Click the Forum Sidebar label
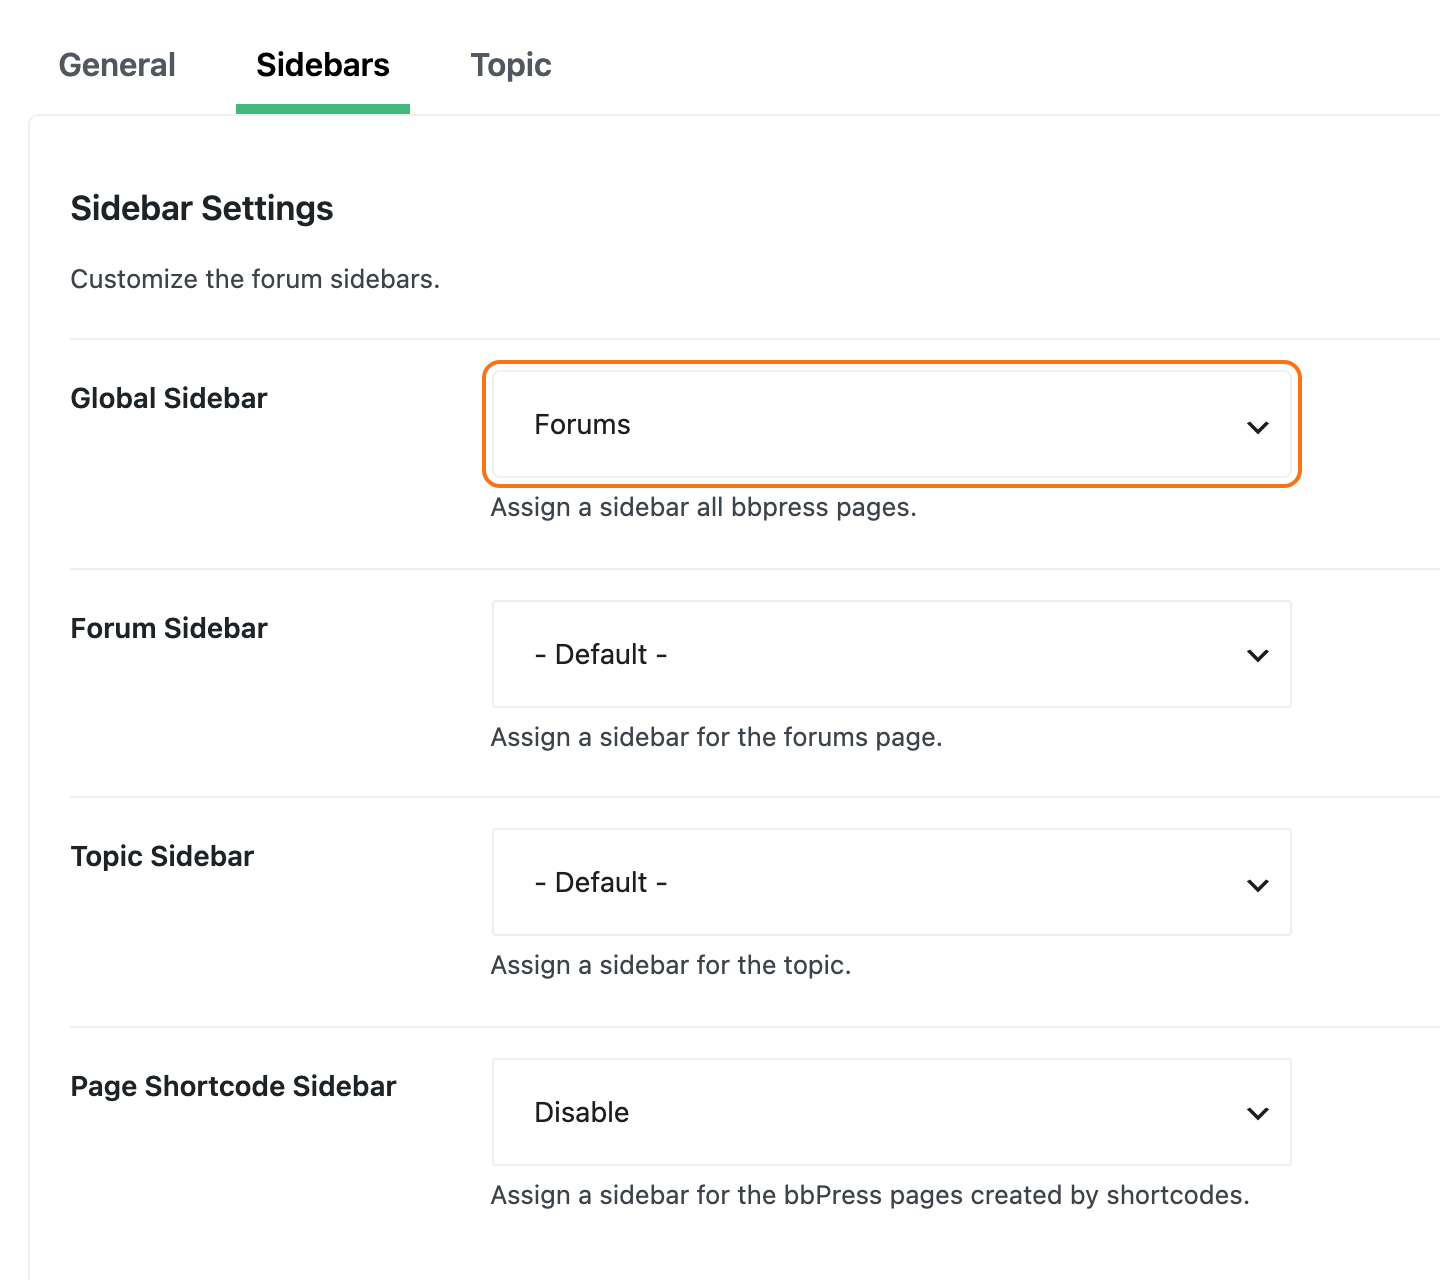This screenshot has width=1440, height=1280. pyautogui.click(x=169, y=628)
